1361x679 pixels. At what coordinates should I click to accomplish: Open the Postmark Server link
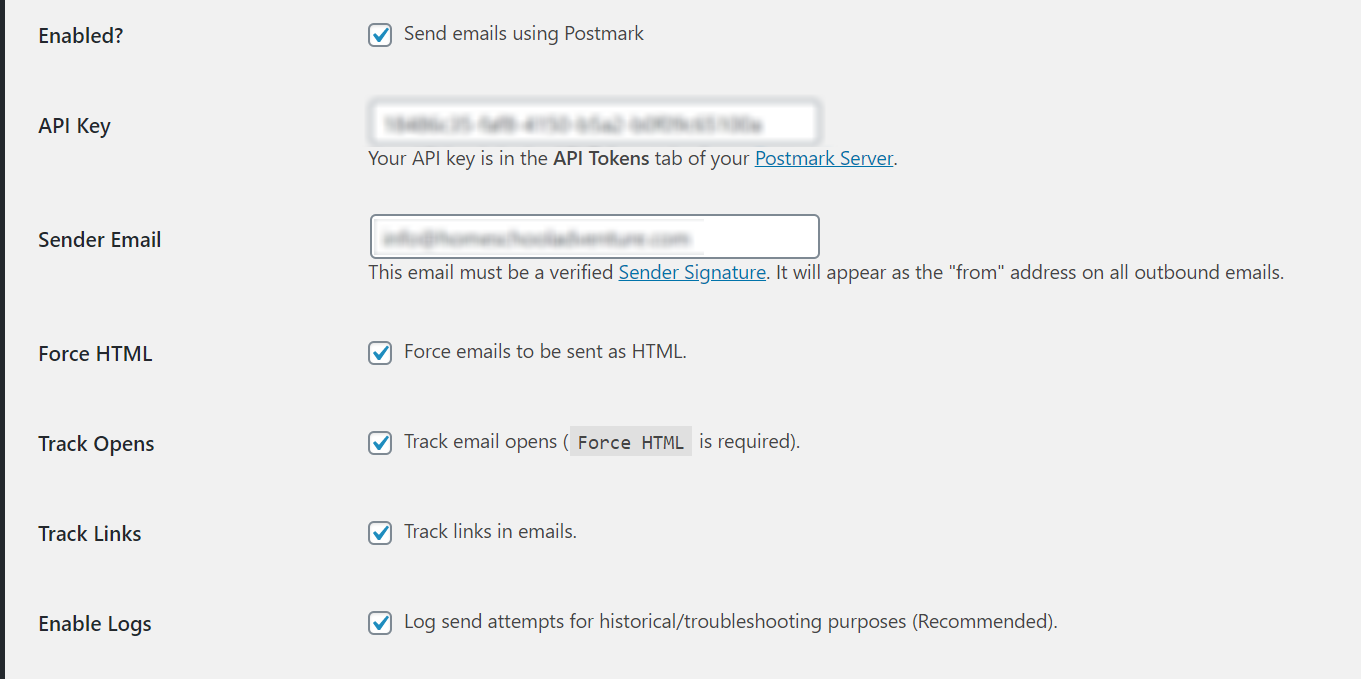coord(823,158)
